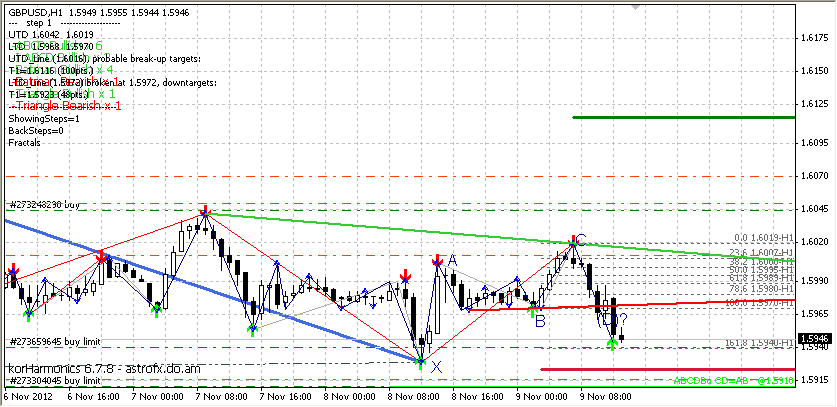Select the green up arrow near point B
Screen dimensions: 837x407
click(x=532, y=308)
